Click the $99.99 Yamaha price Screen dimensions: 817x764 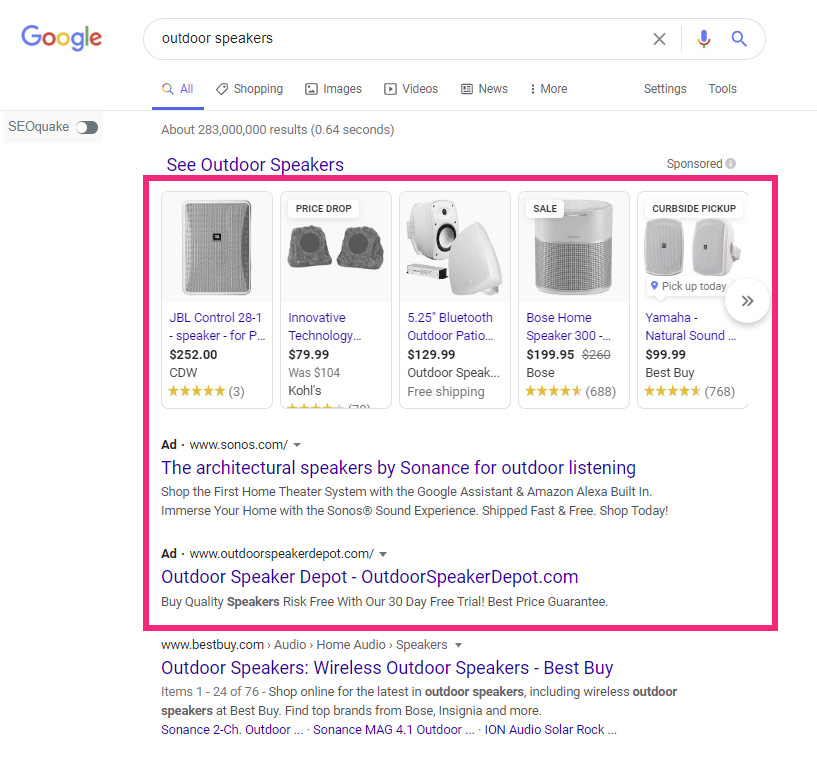(665, 355)
